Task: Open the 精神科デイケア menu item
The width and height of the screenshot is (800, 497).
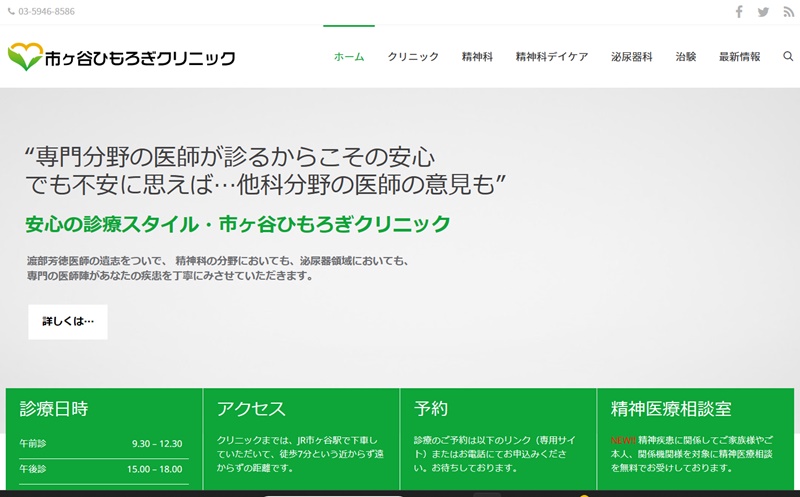Action: 551,57
